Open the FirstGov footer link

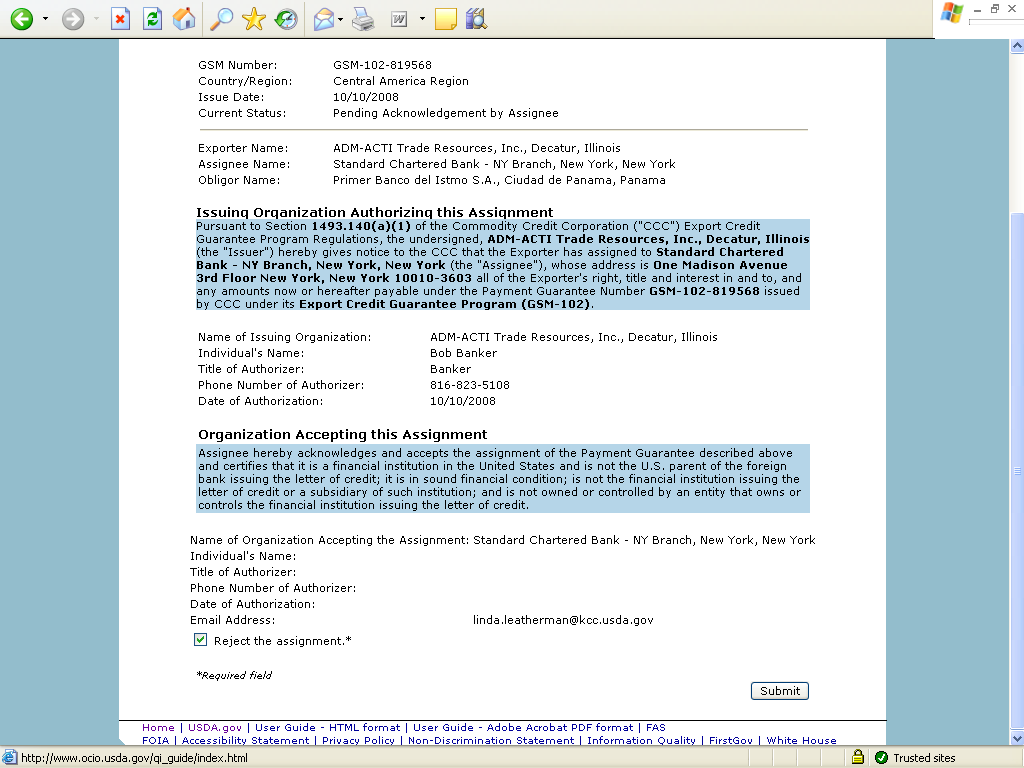point(731,741)
